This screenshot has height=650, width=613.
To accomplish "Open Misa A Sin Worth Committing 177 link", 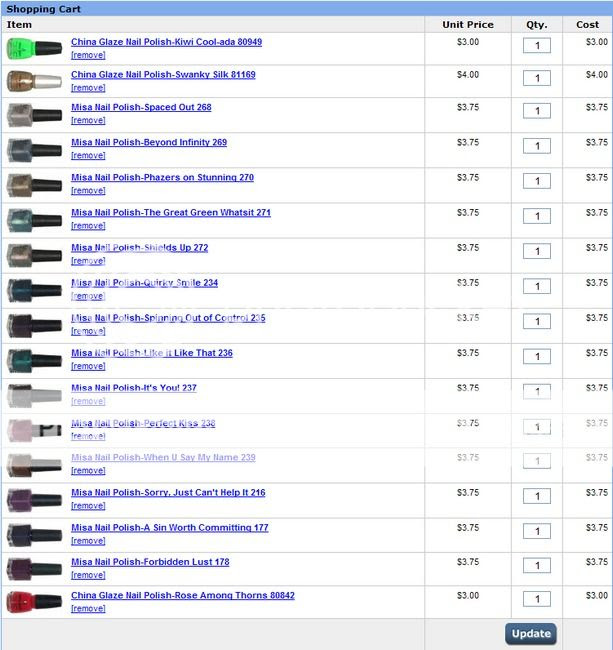I will pos(170,528).
